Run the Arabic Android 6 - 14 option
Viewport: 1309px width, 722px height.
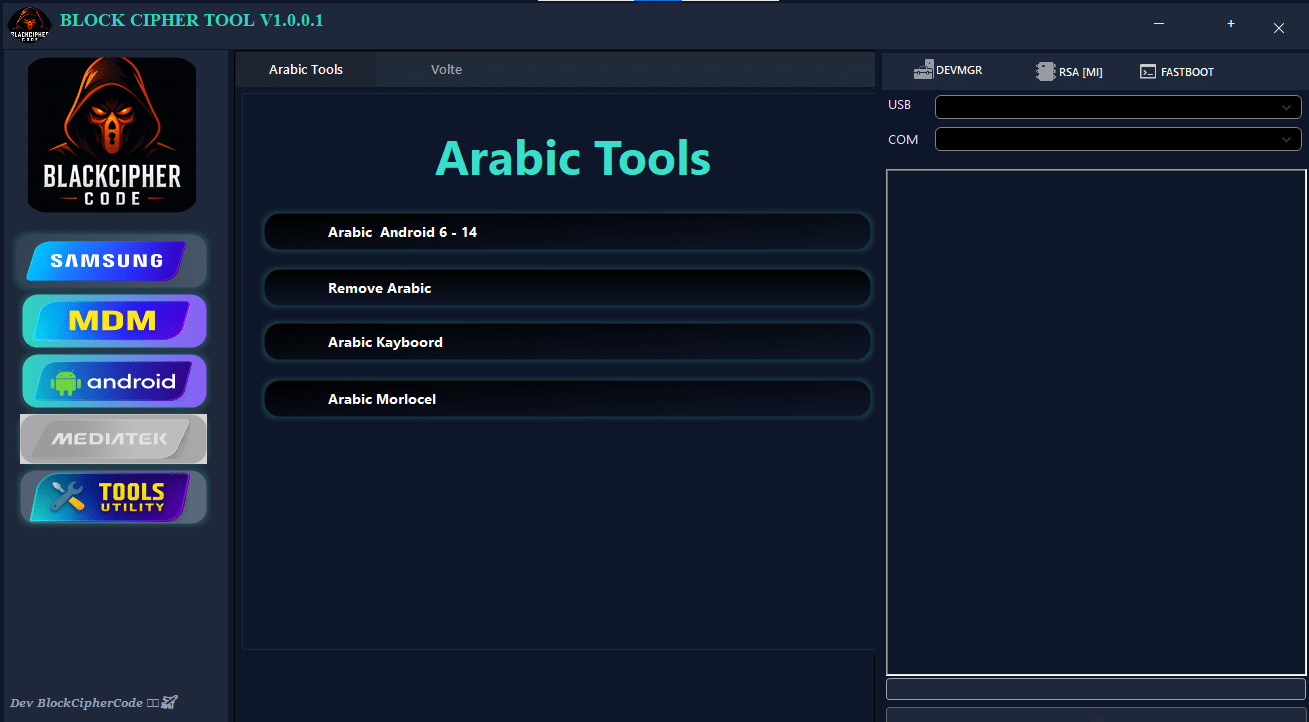[566, 232]
